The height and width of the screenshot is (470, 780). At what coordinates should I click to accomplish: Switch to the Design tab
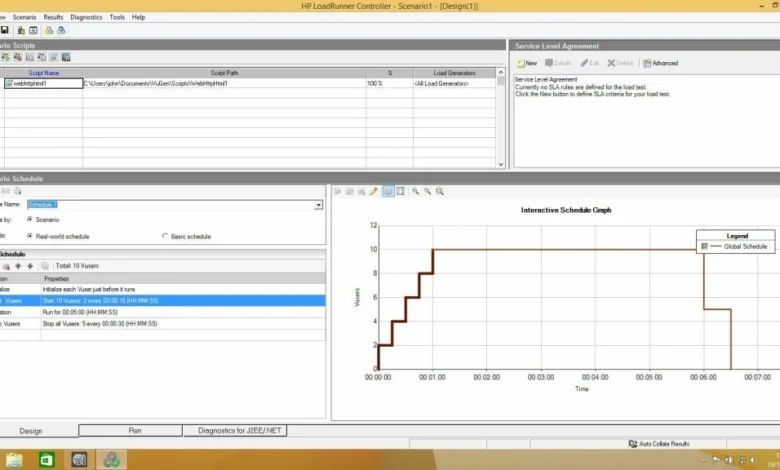click(31, 431)
